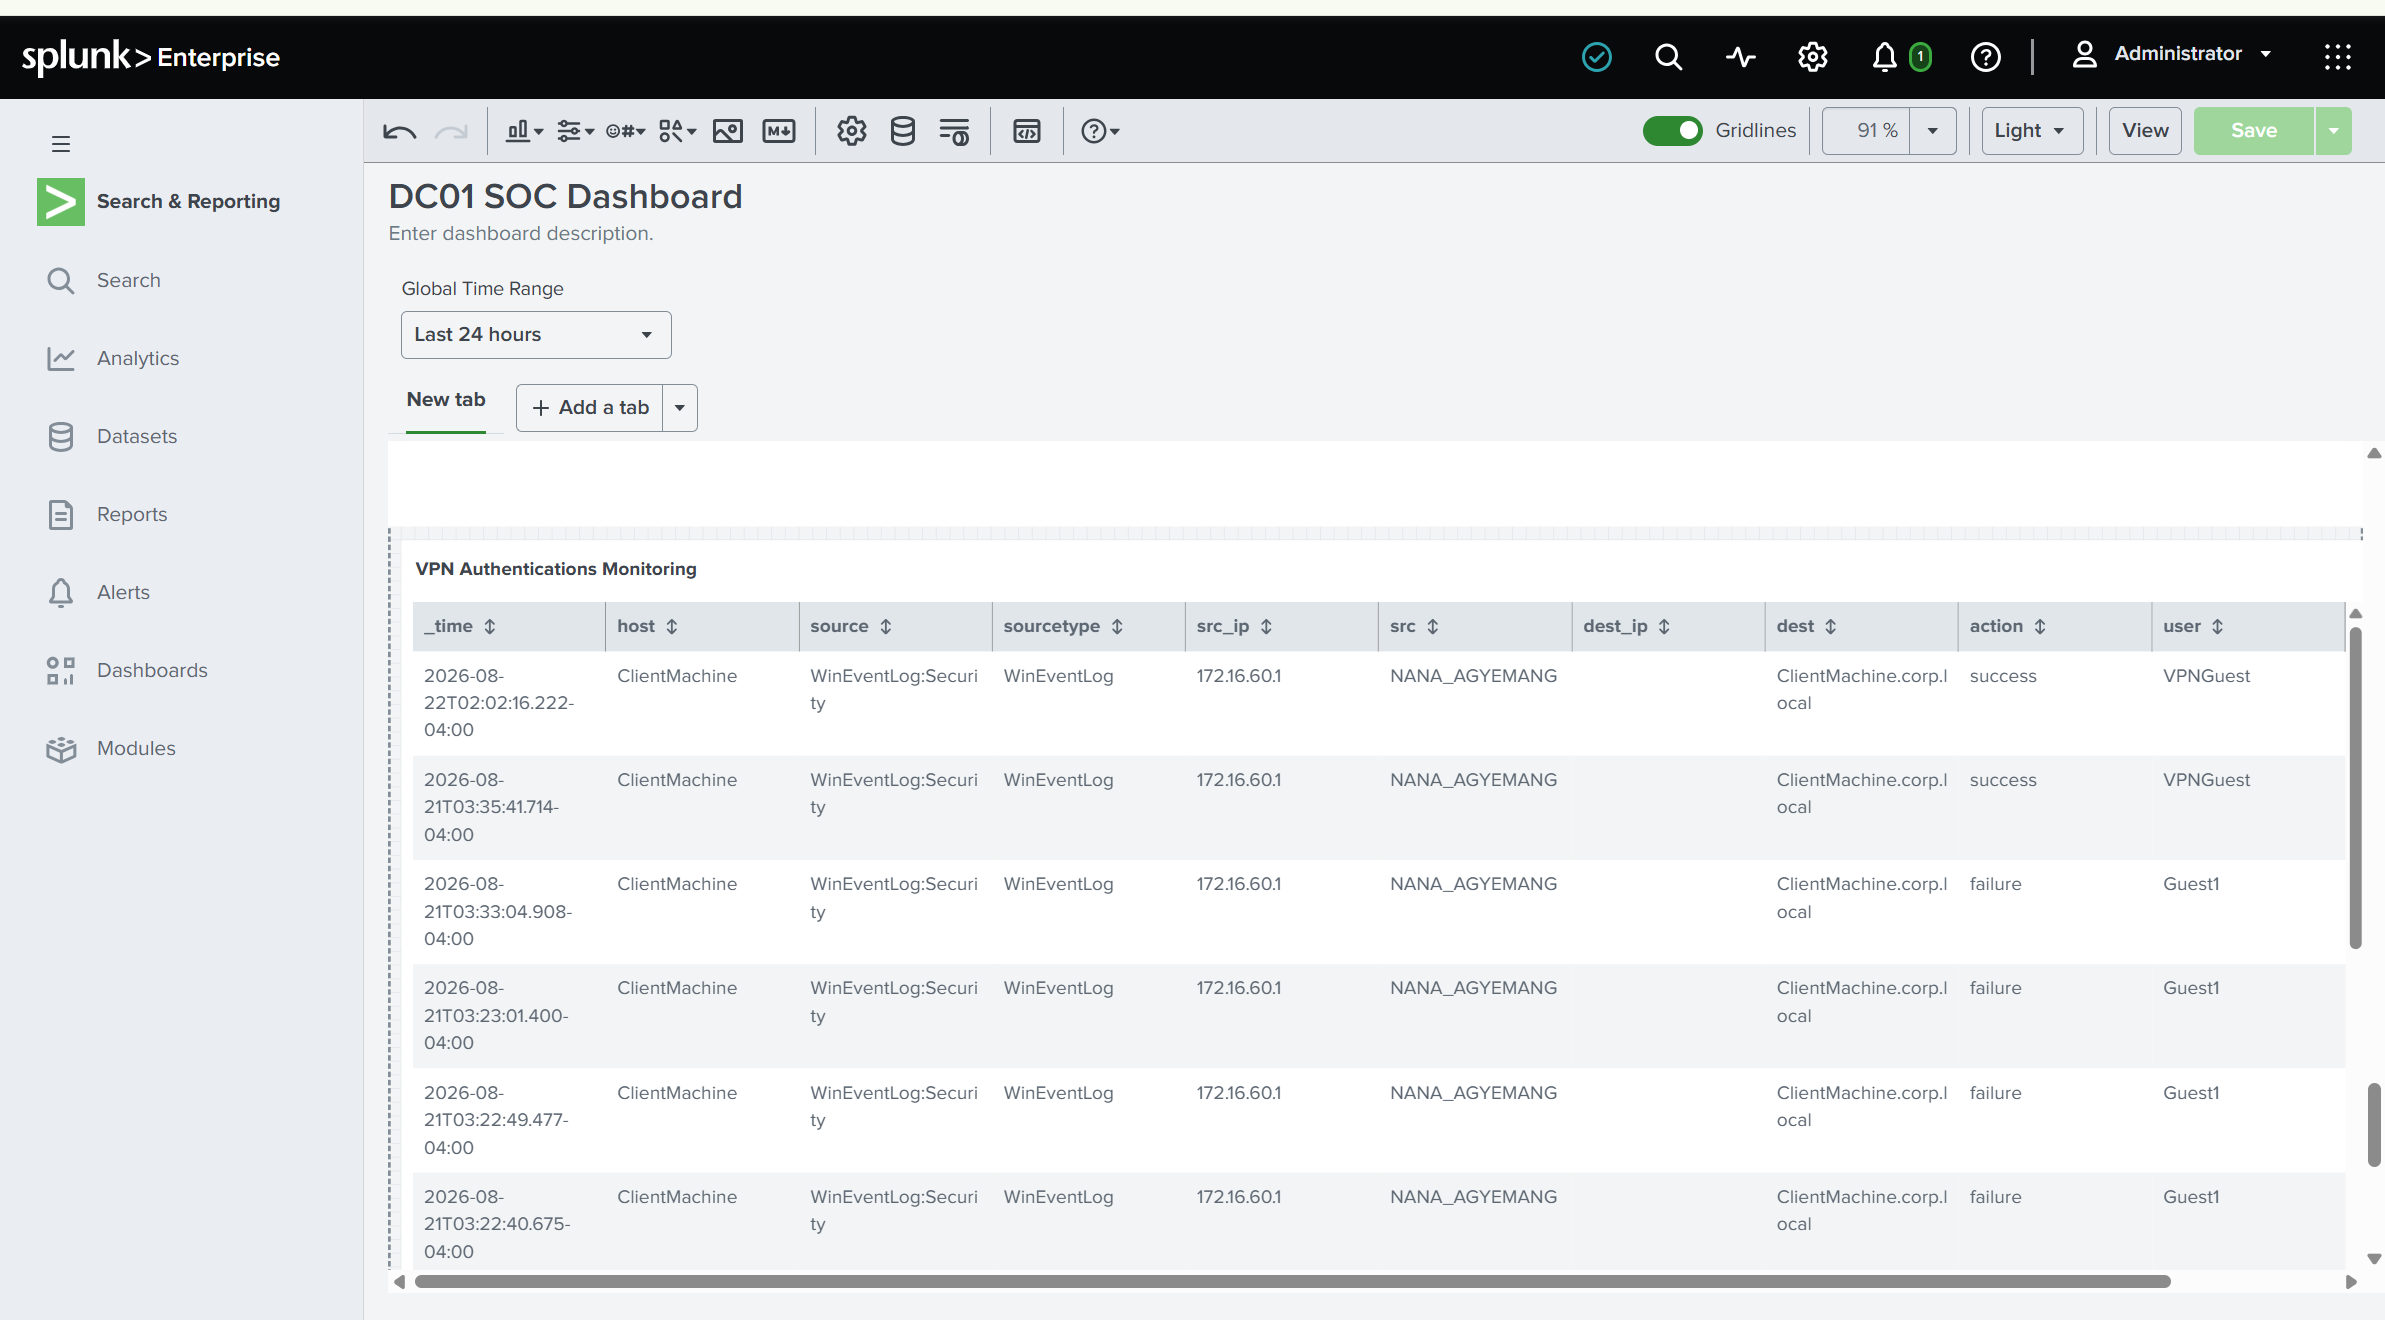Screen dimensions: 2385x1320
Task: Click the Add a tab button
Action: tap(590, 408)
